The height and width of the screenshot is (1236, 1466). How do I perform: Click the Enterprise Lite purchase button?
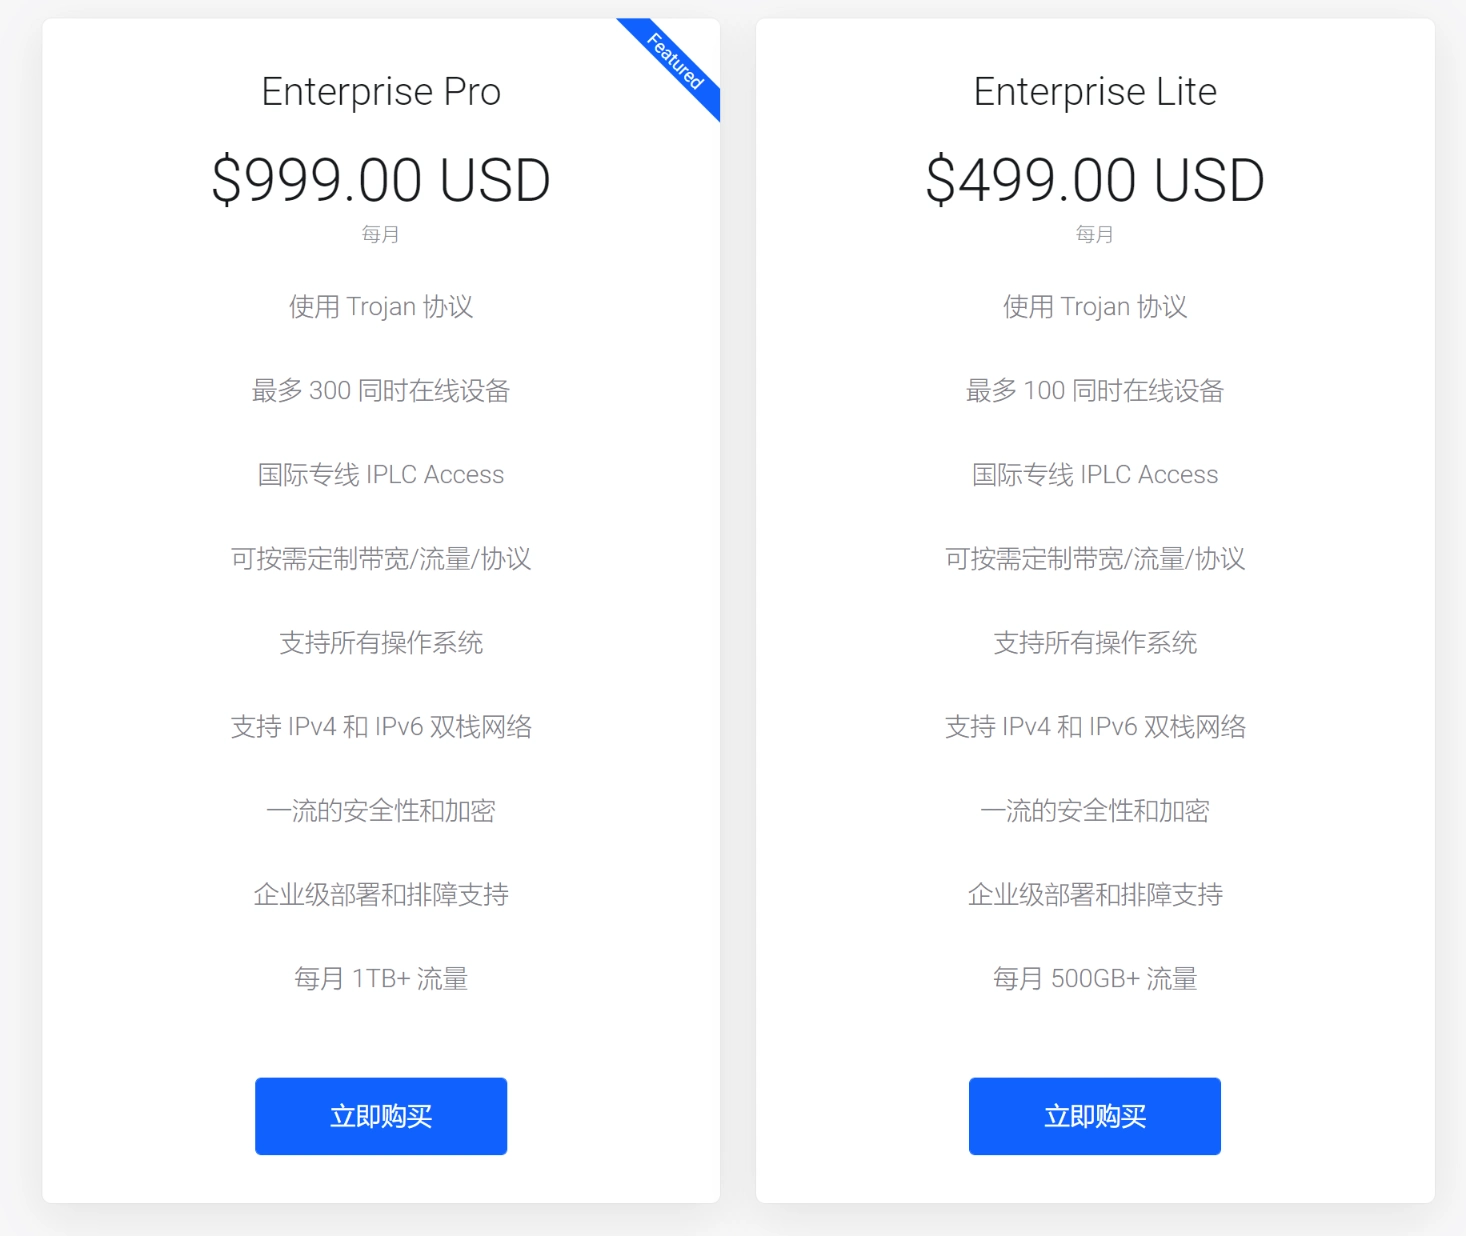click(x=1094, y=1116)
